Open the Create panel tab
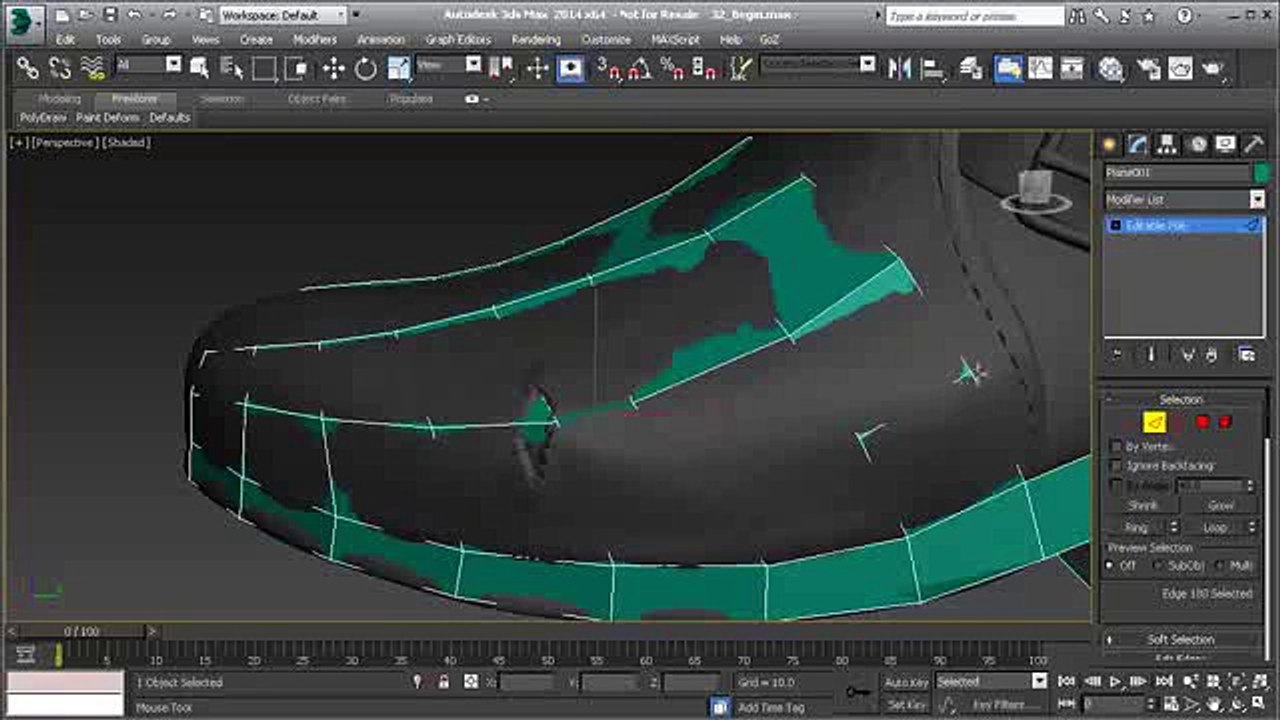 coord(1109,144)
